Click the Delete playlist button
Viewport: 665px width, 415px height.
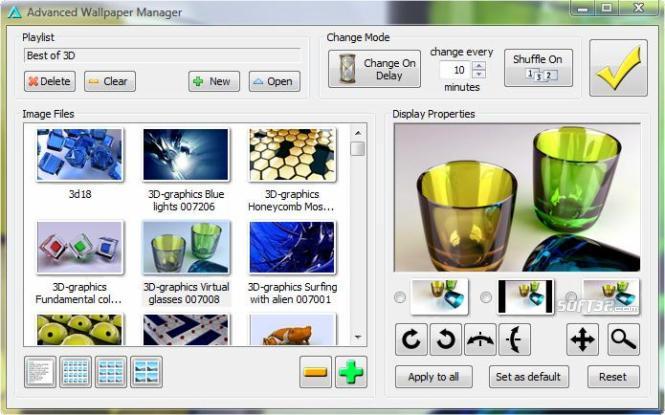(x=50, y=81)
